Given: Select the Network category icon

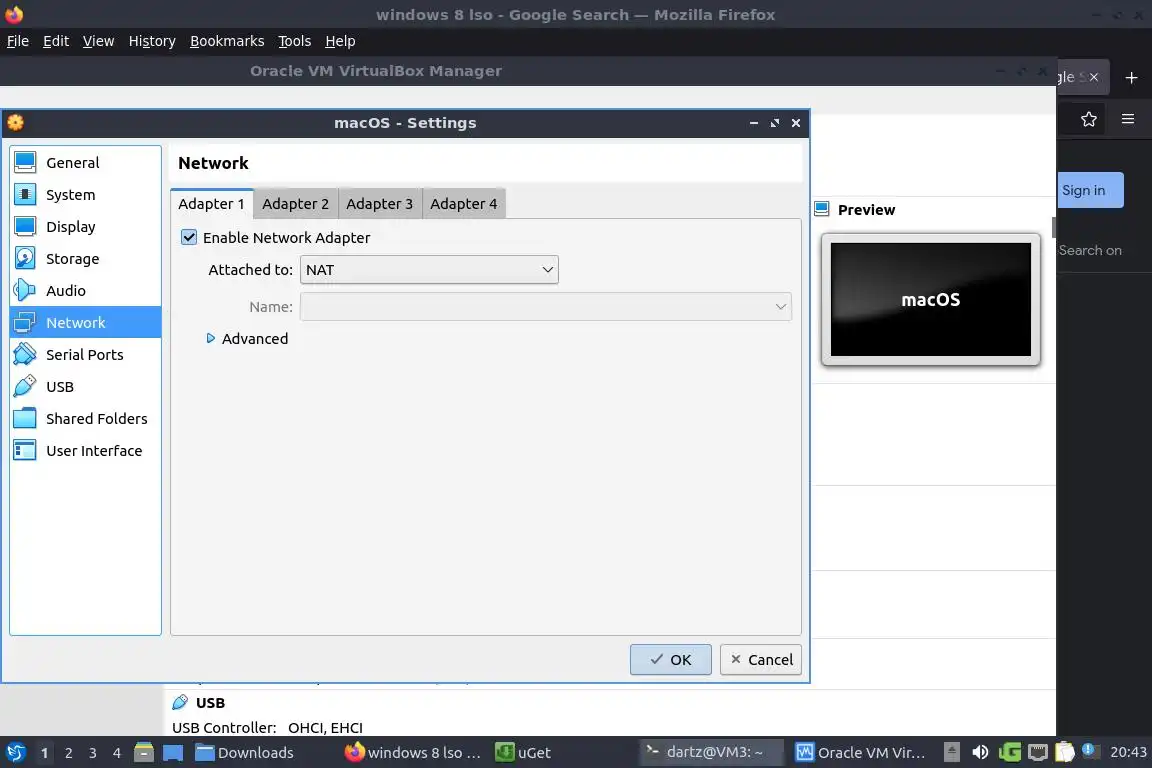Looking at the screenshot, I should pos(25,323).
